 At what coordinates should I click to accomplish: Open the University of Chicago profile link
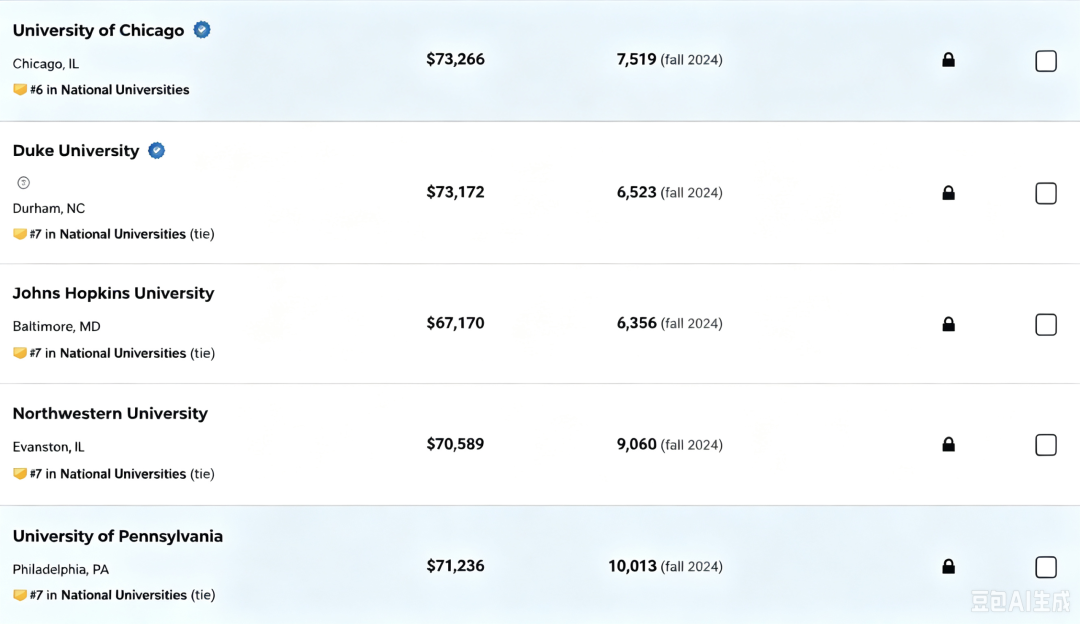98,30
